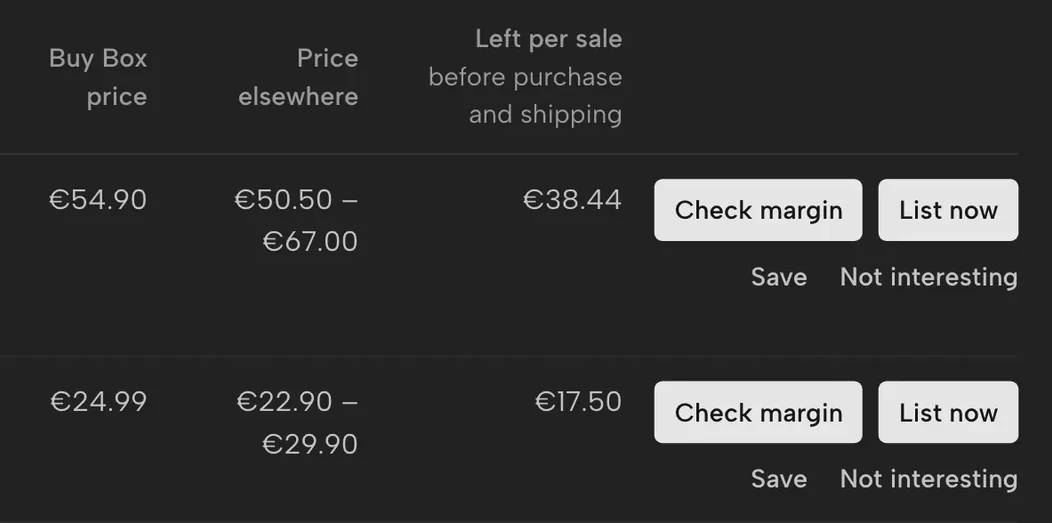The image size is (1052, 523).
Task: Mark the €24.99 product as Not interesting
Action: tap(929, 479)
